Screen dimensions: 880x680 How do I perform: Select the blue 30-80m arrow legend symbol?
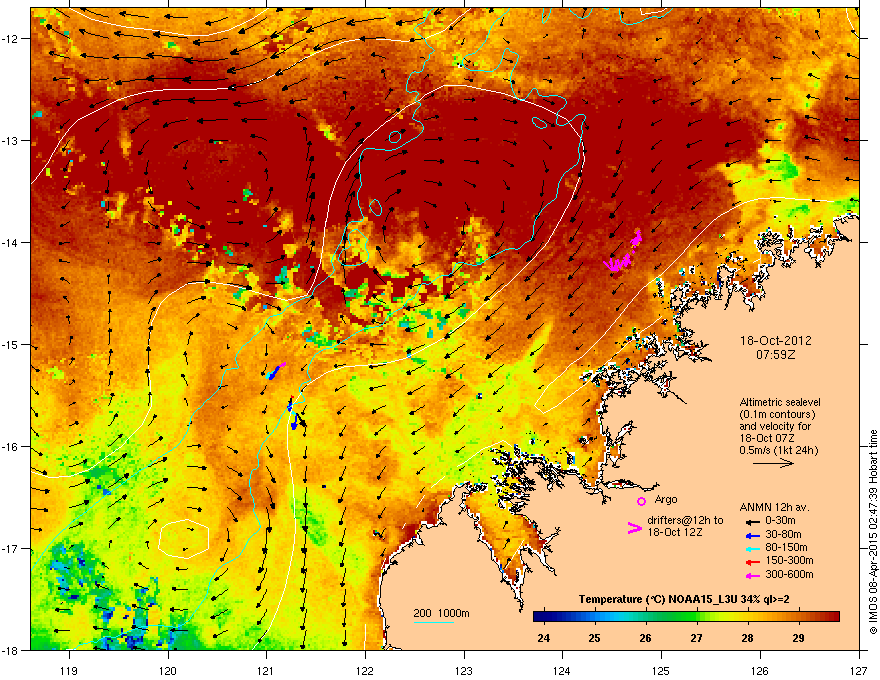point(753,535)
